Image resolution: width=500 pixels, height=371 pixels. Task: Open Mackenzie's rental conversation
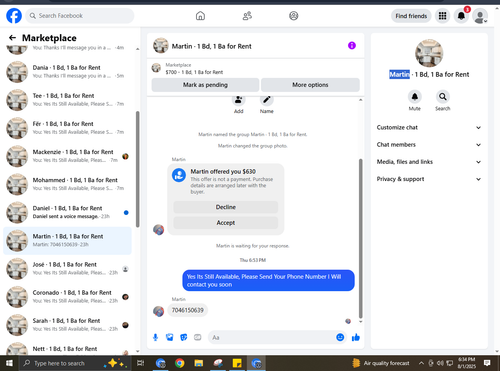[x=68, y=156]
